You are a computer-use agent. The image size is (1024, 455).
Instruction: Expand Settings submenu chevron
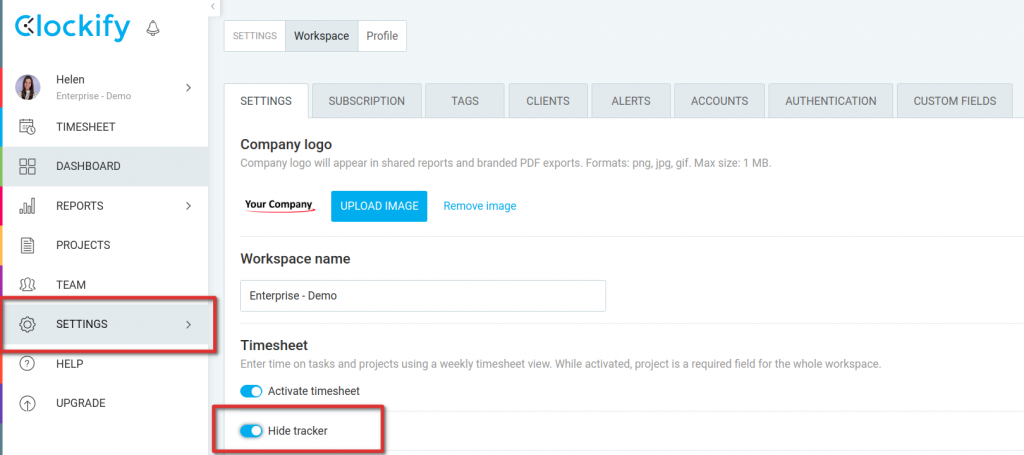188,324
